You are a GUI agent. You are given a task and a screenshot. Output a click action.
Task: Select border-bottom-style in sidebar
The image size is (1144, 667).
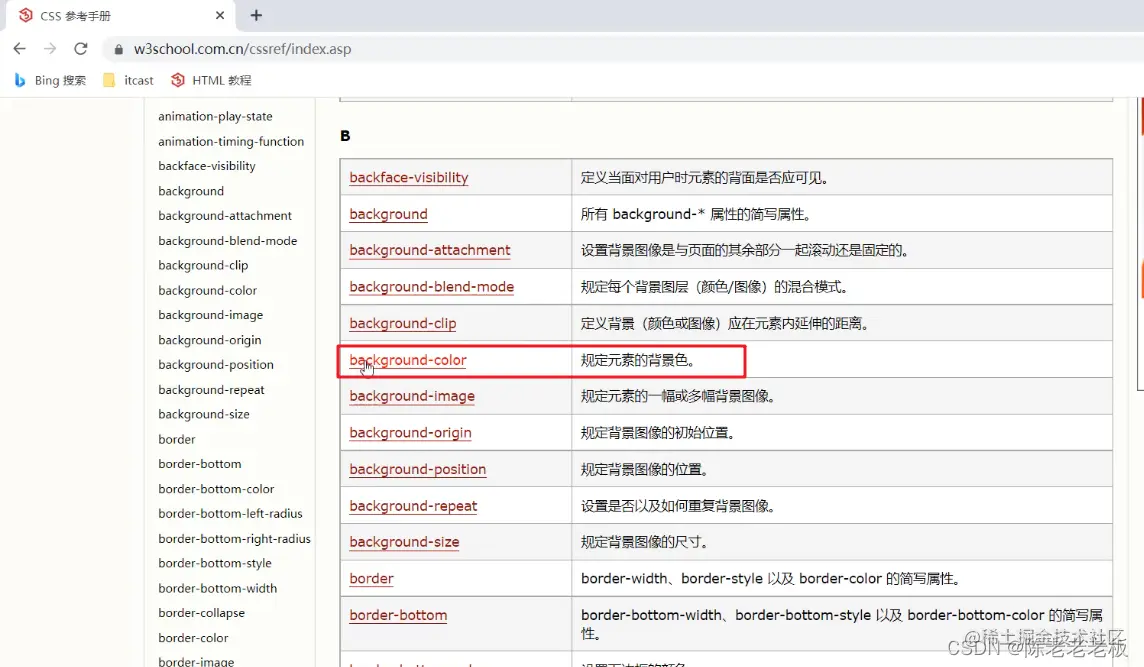[x=214, y=563]
